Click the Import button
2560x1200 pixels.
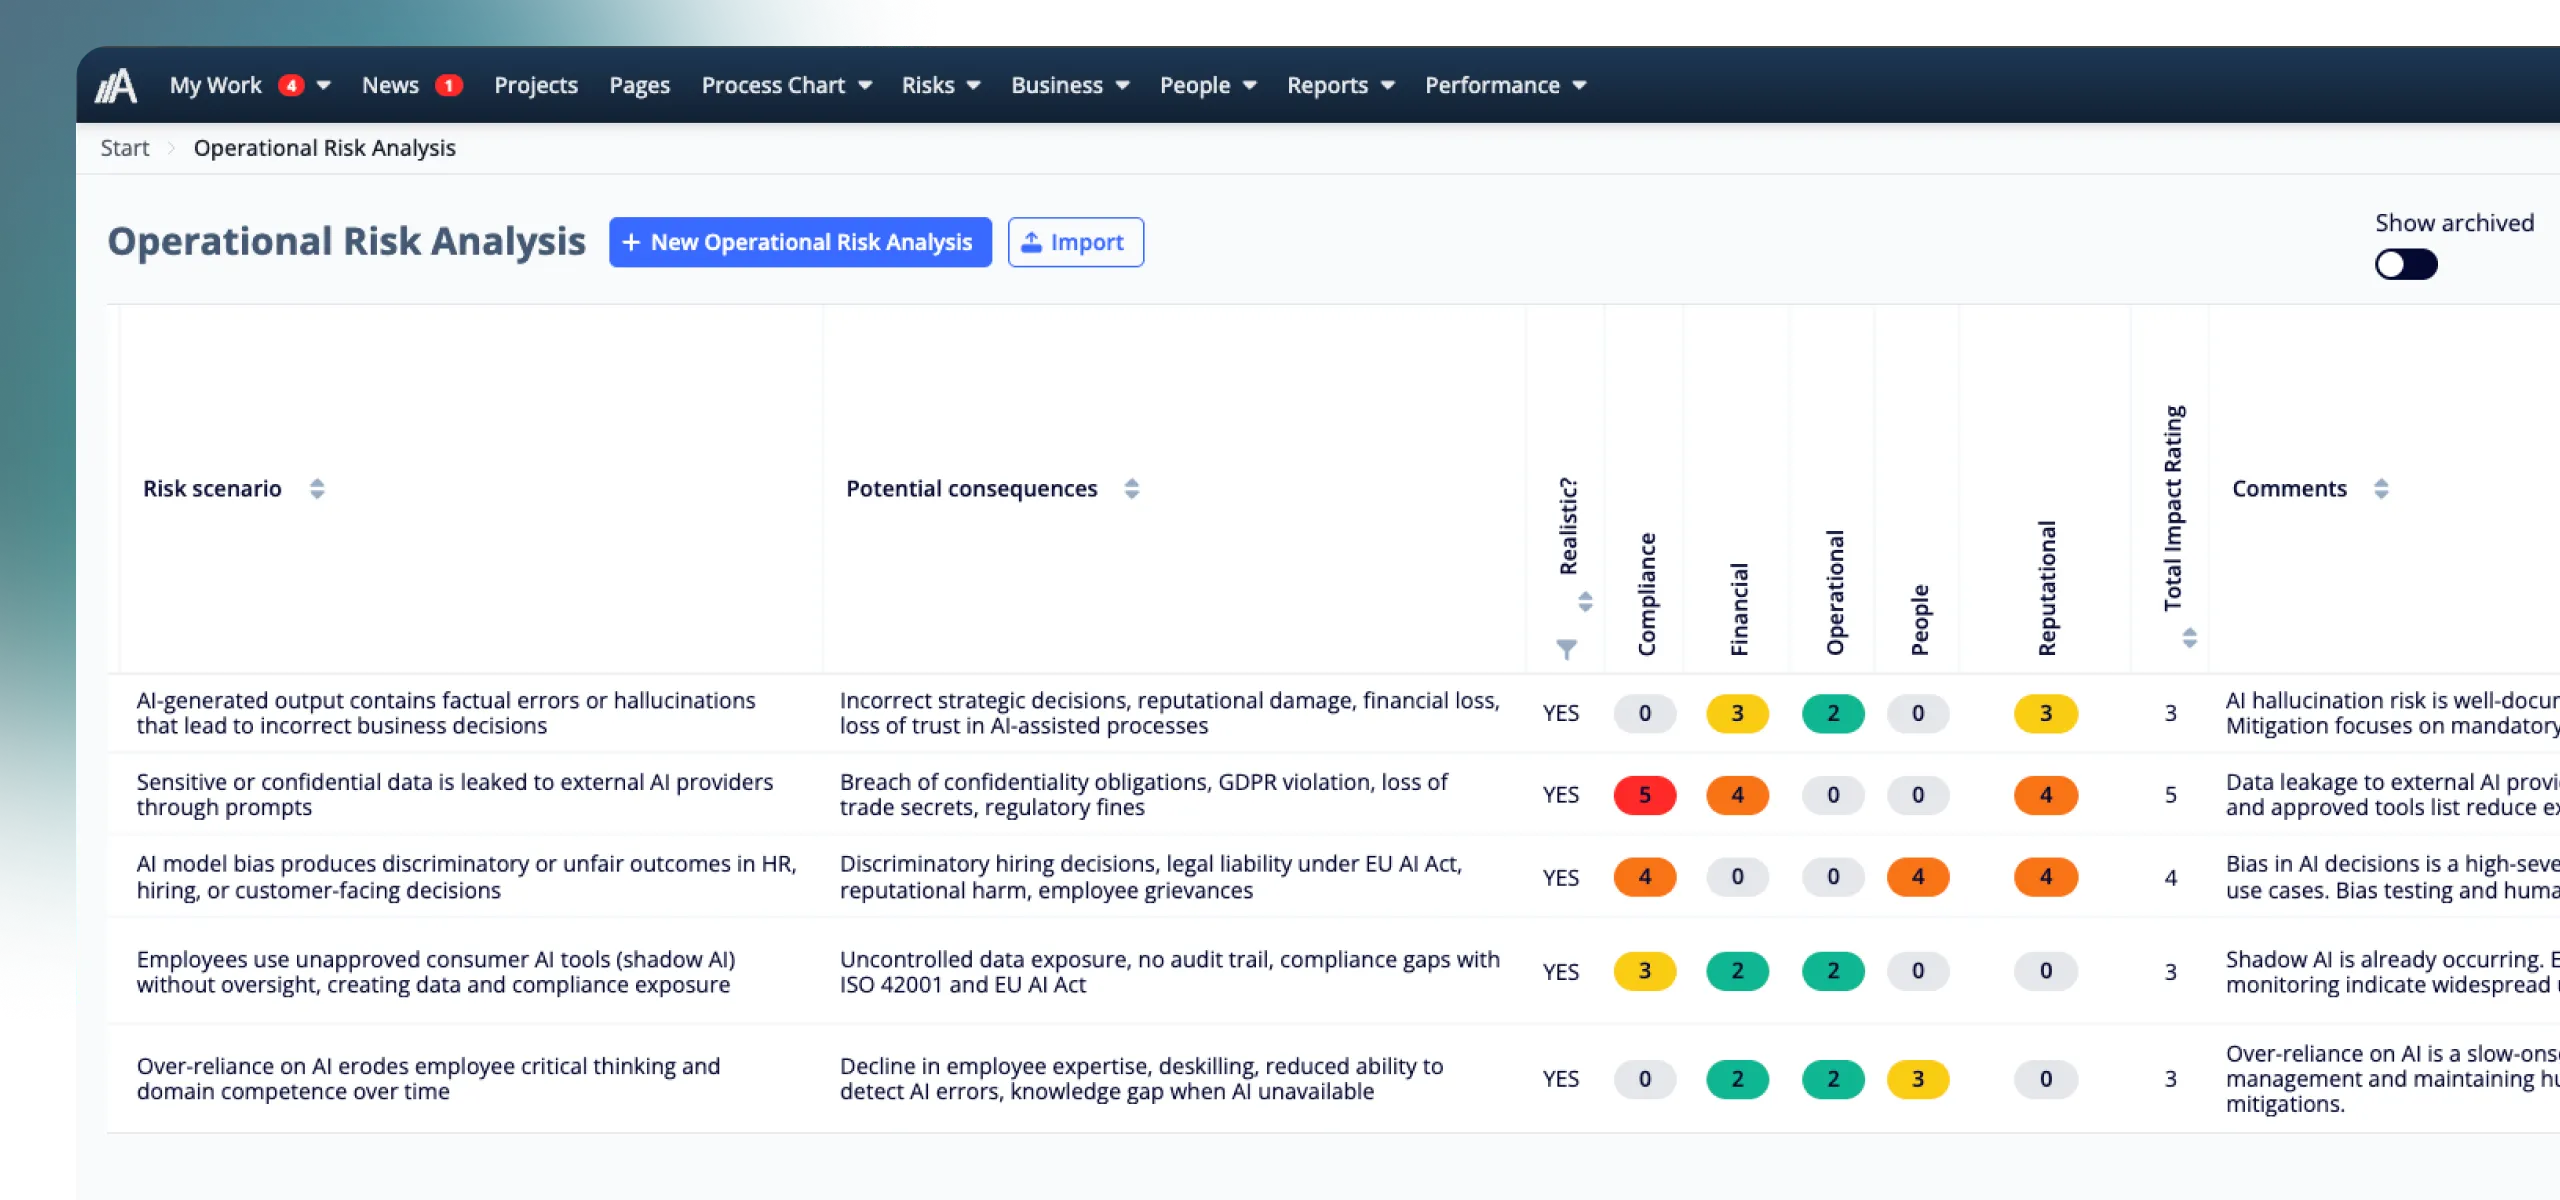(x=1075, y=242)
